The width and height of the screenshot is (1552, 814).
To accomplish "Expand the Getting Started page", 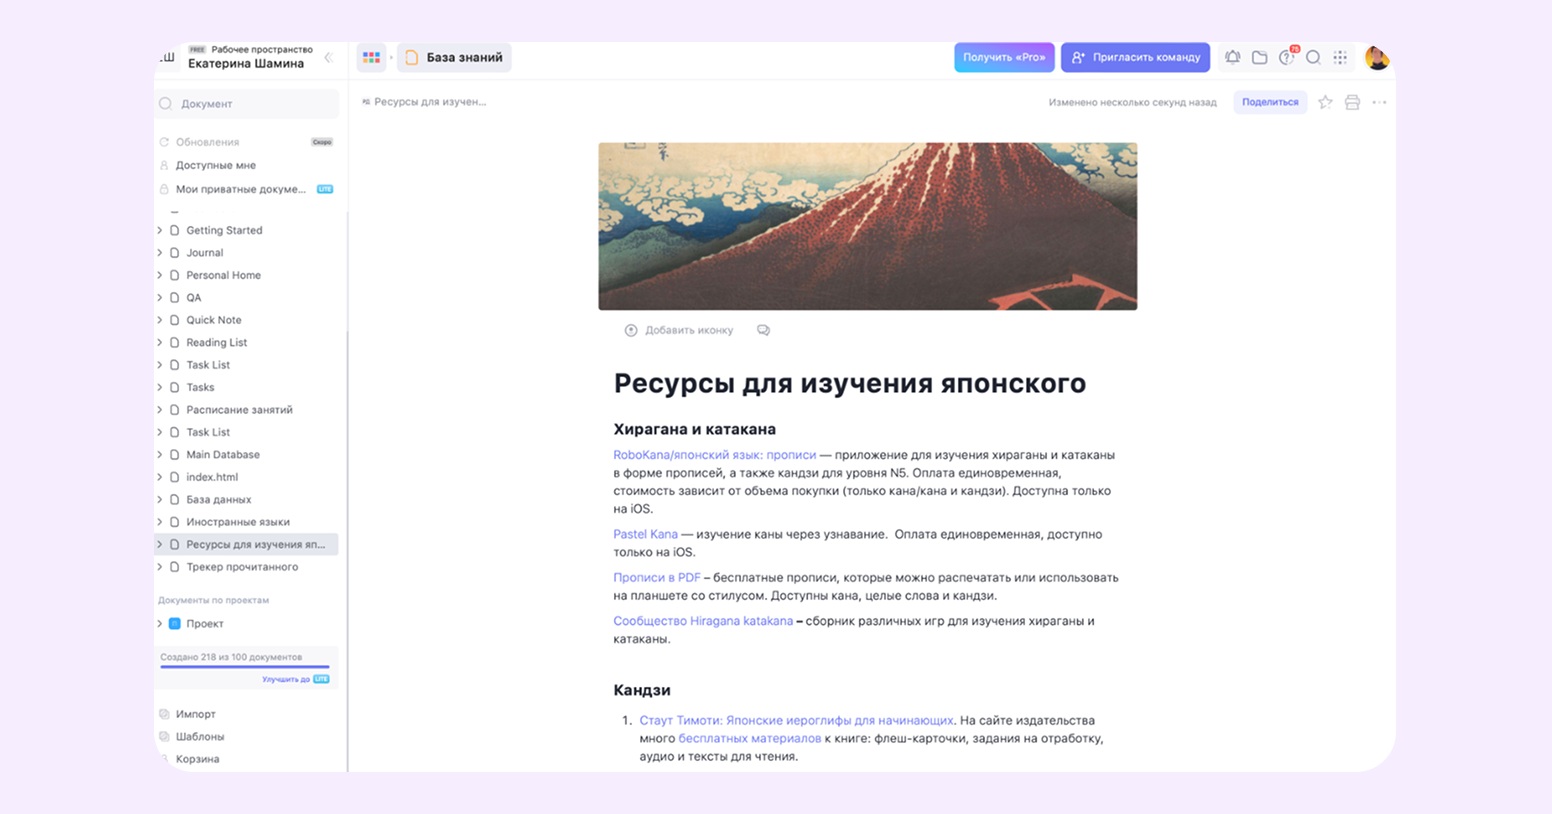I will 159,230.
